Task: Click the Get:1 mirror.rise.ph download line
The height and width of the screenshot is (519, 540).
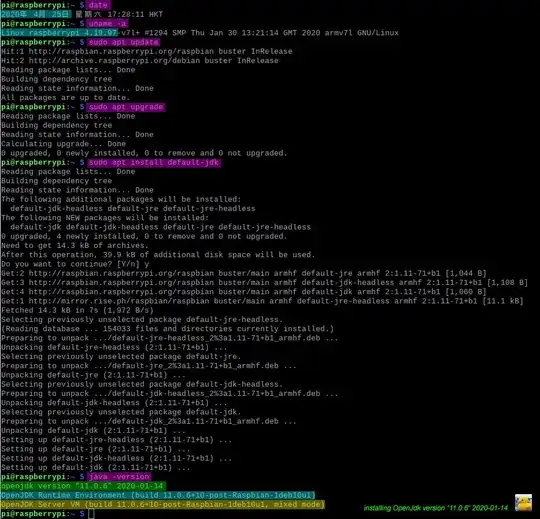Action: click(262, 301)
